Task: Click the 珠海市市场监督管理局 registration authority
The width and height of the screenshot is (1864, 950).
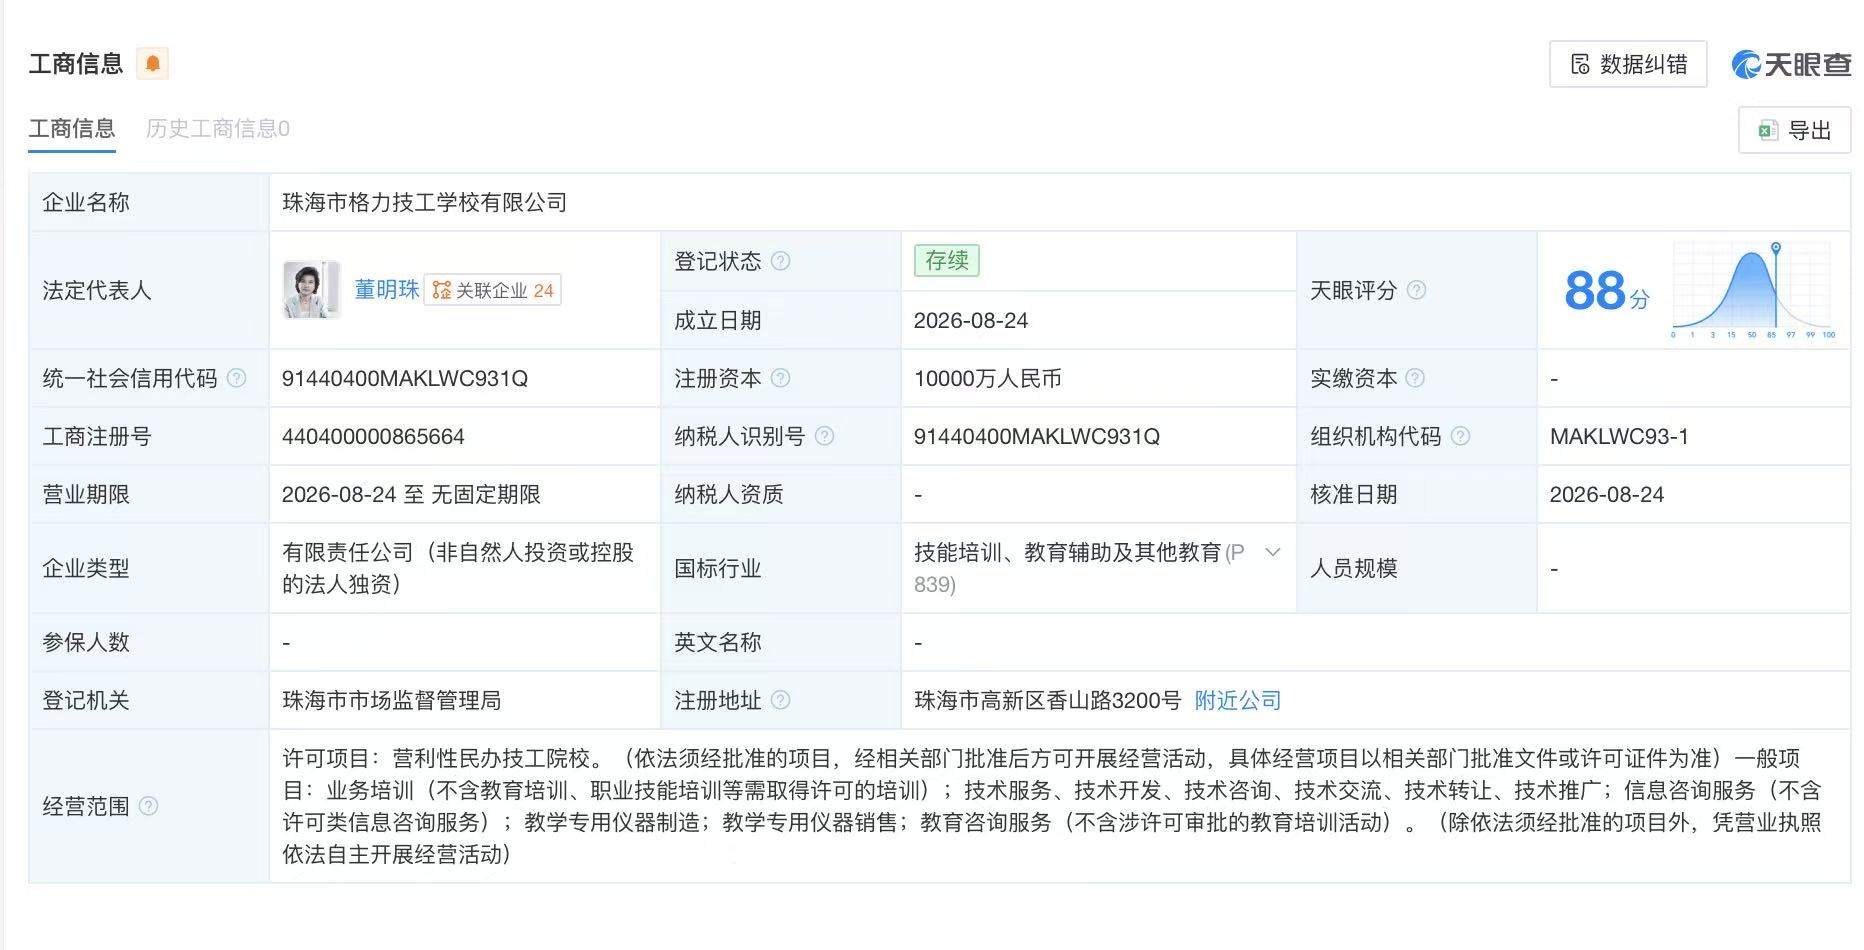Action: coord(391,700)
